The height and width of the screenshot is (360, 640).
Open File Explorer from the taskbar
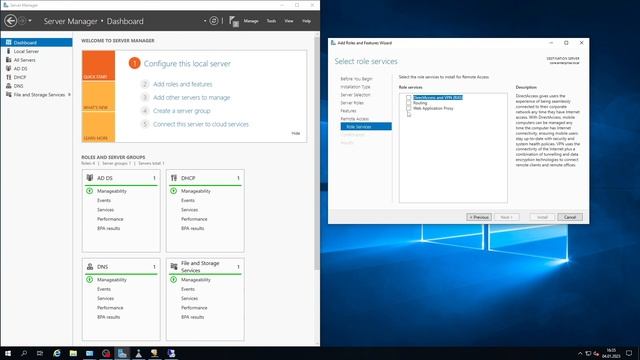tap(73, 353)
